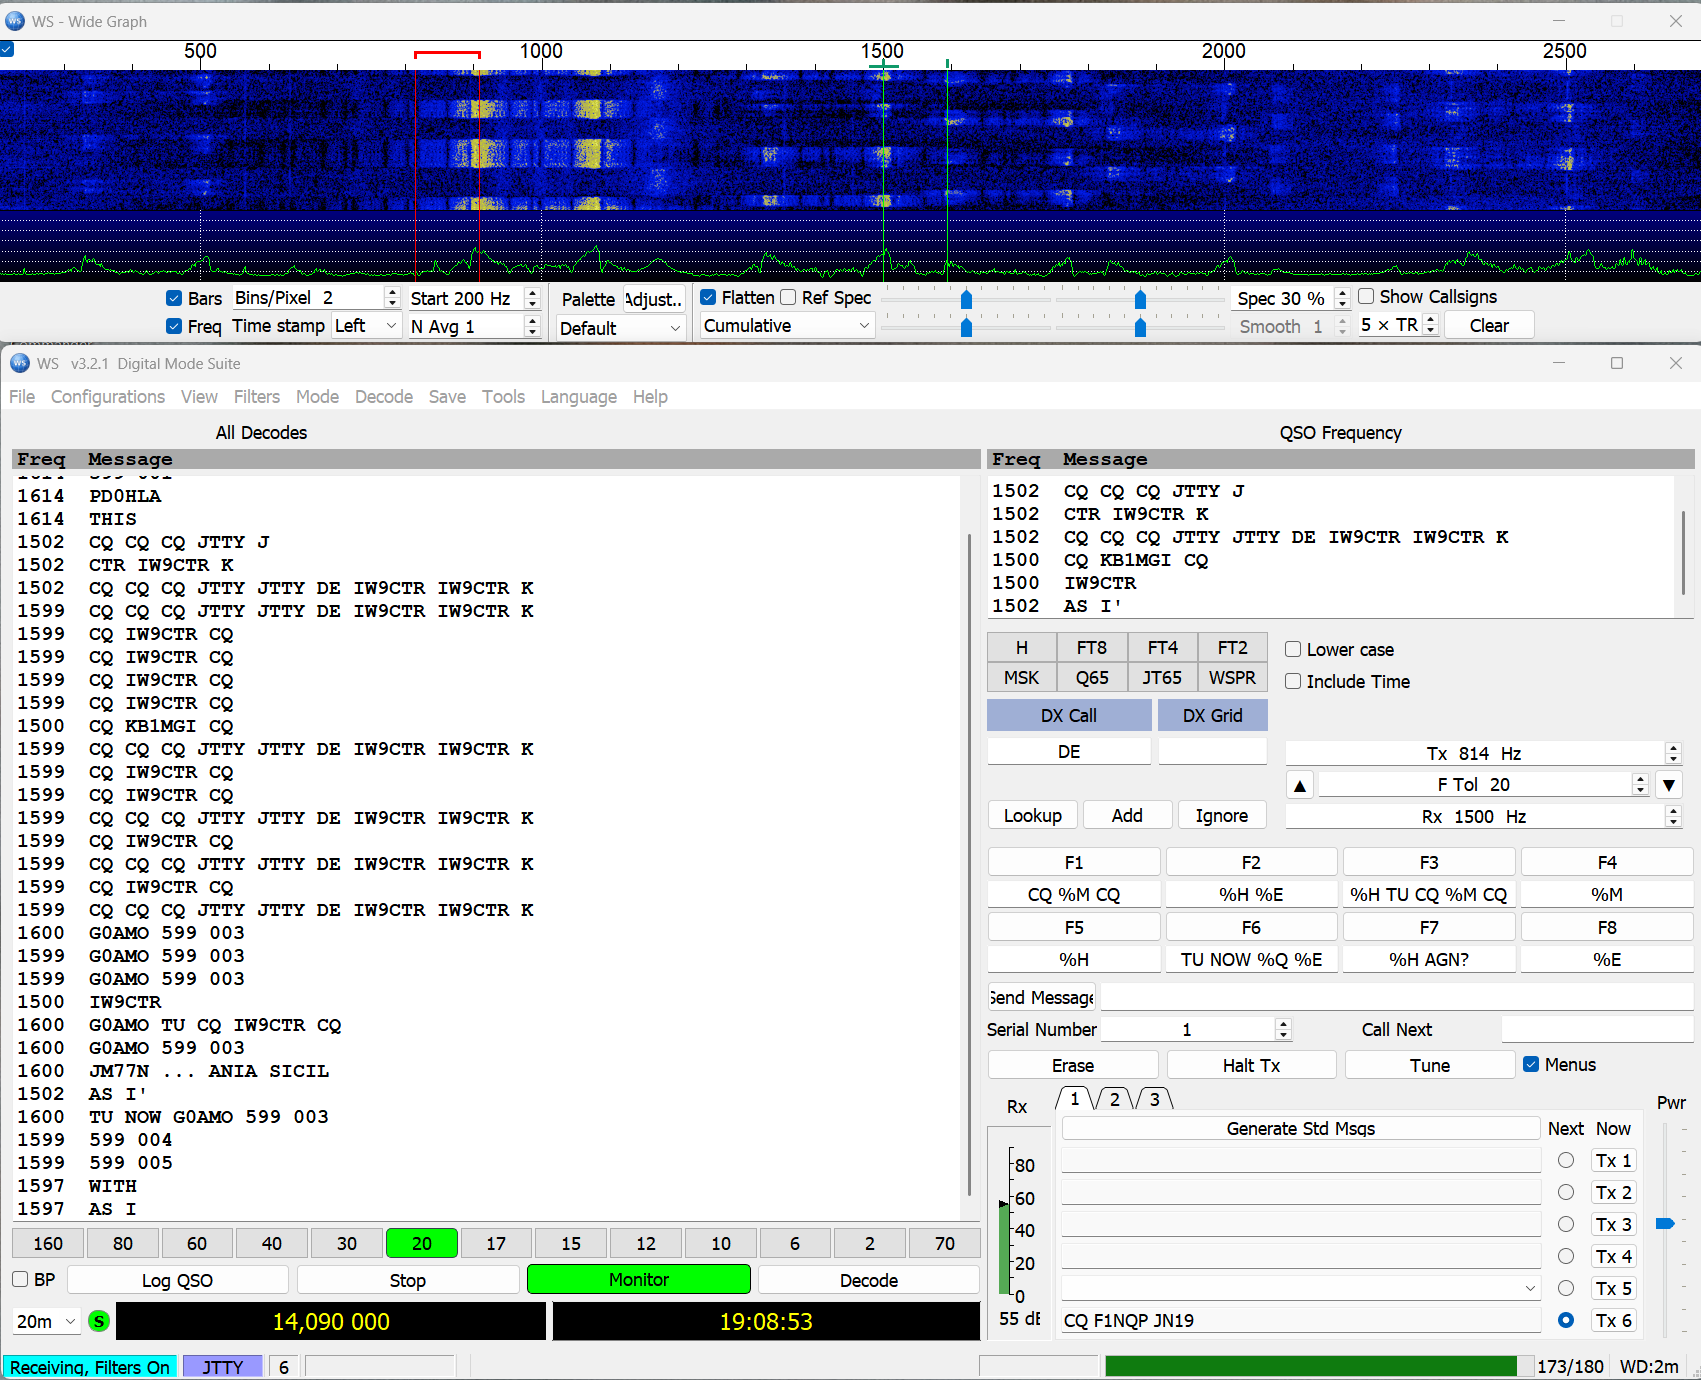Adjust the Bins/Pixel stepper
This screenshot has height=1380, width=1701.
tap(392, 298)
